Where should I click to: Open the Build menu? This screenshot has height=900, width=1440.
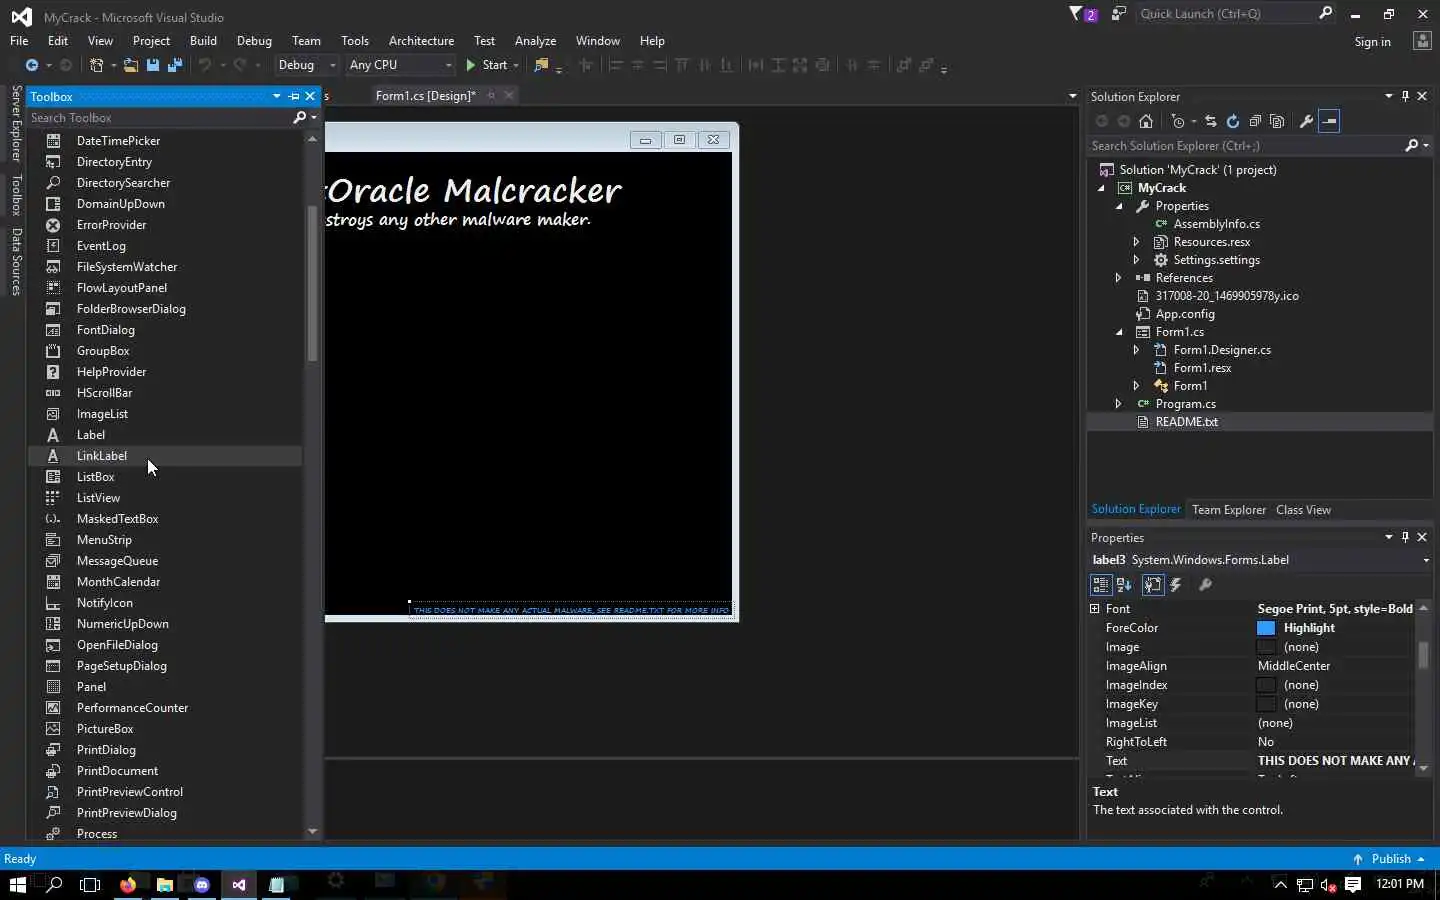(203, 41)
